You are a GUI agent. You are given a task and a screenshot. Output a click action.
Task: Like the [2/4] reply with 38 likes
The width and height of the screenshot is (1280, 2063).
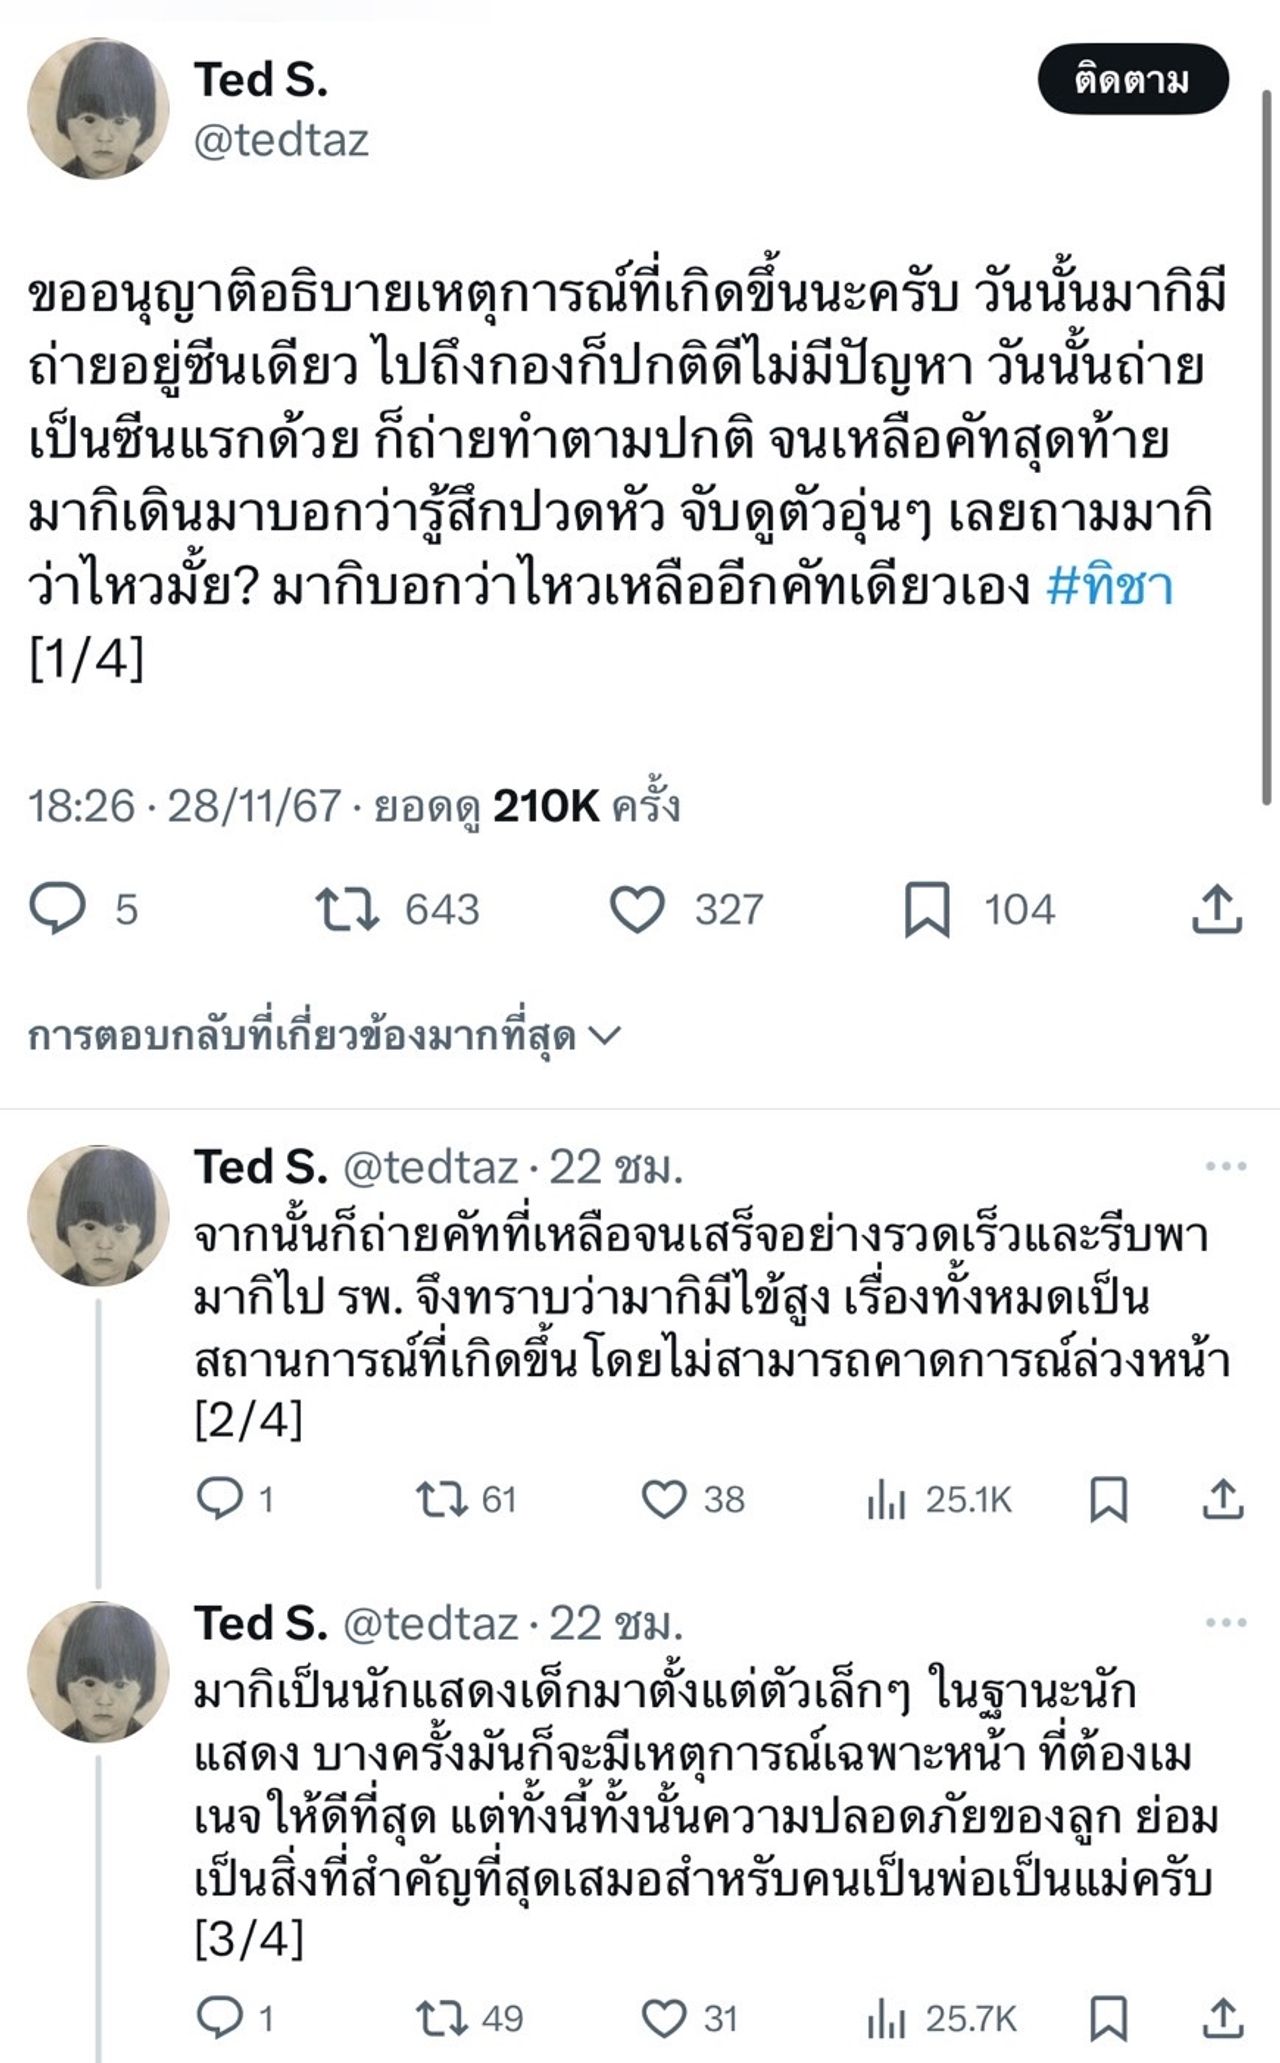(x=663, y=1499)
